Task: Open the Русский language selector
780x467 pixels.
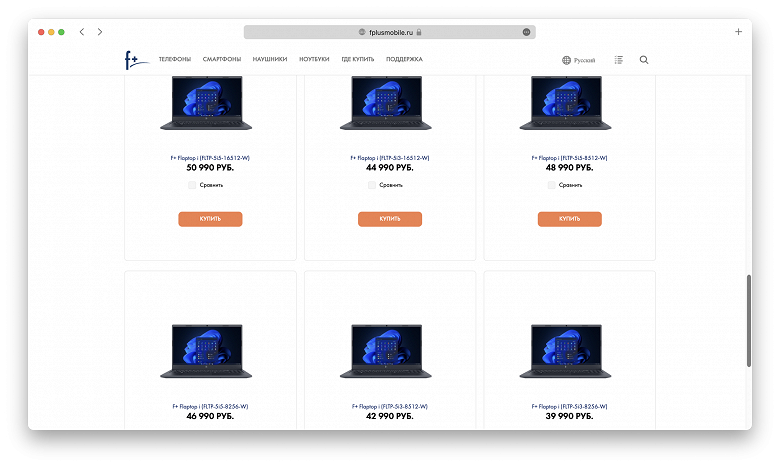Action: tap(584, 60)
